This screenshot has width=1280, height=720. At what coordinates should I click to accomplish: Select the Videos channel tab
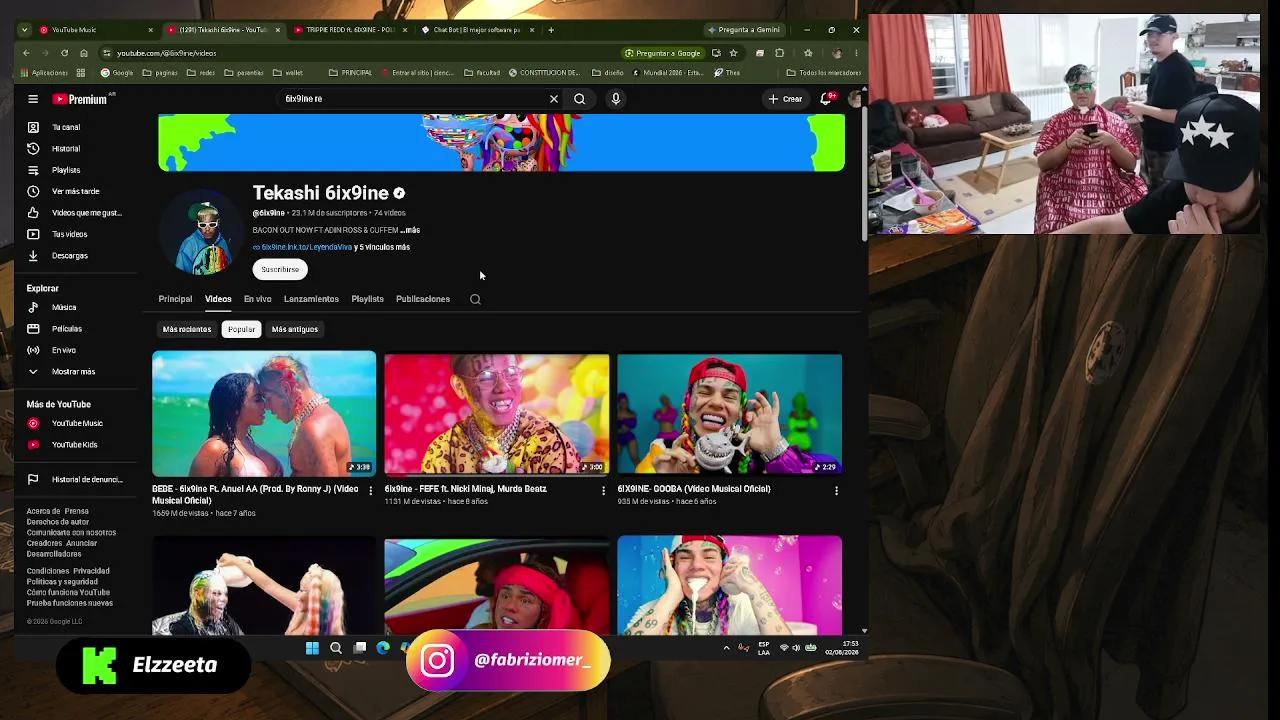[218, 299]
